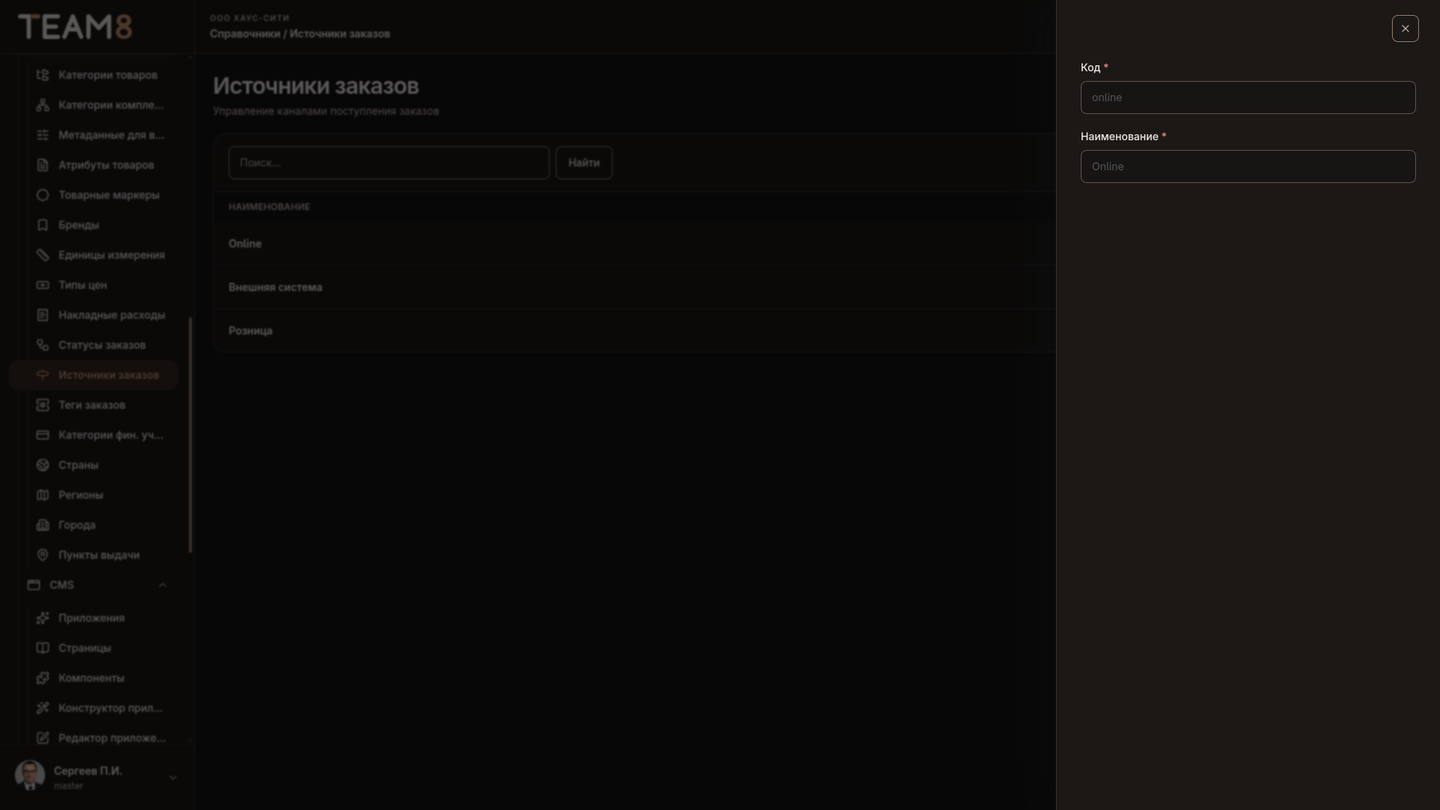The width and height of the screenshot is (1440, 810).
Task: Click the Код input field
Action: (x=1248, y=97)
